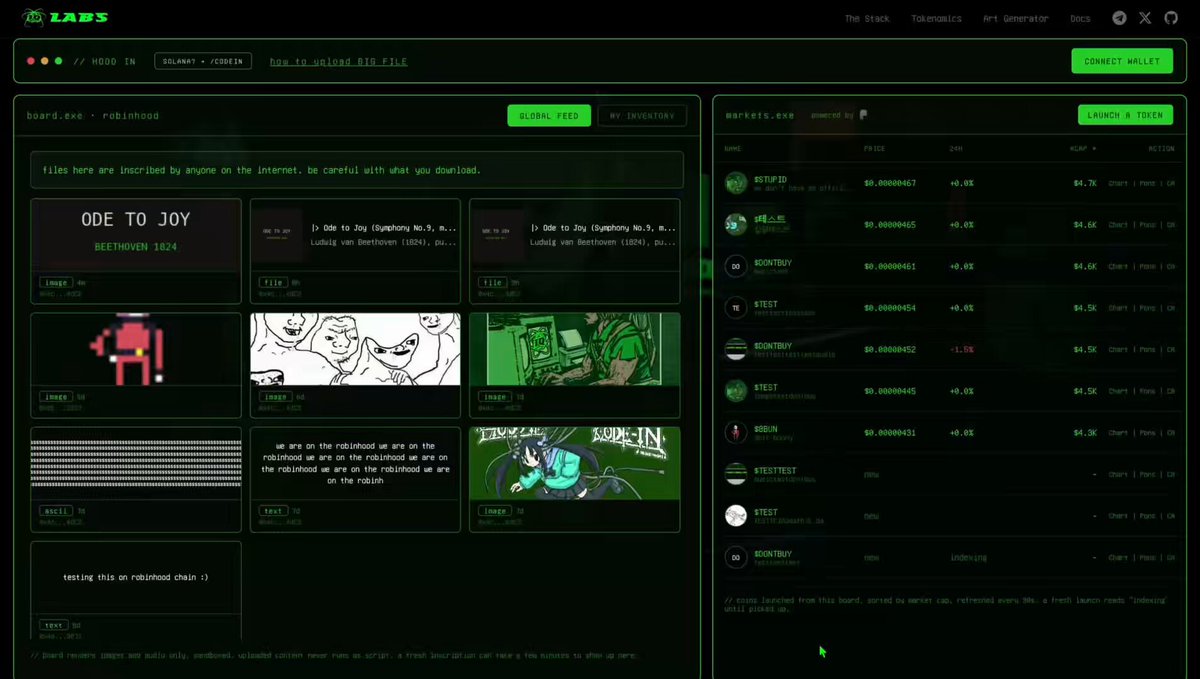
Task: Open Chart link for $BBUN
Action: (1118, 433)
